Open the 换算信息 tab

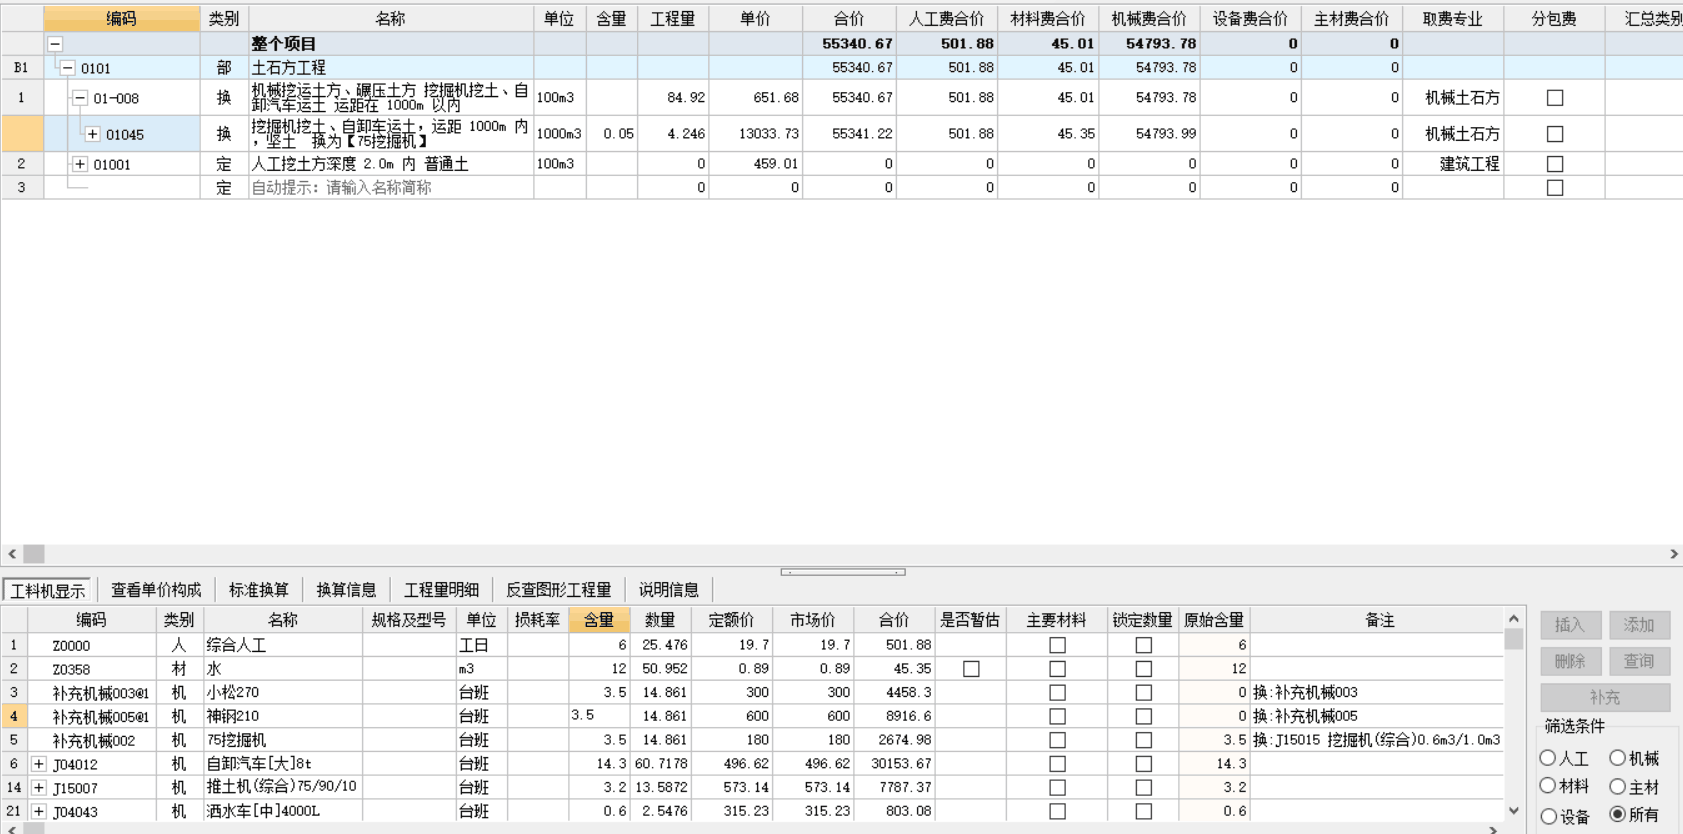[346, 590]
